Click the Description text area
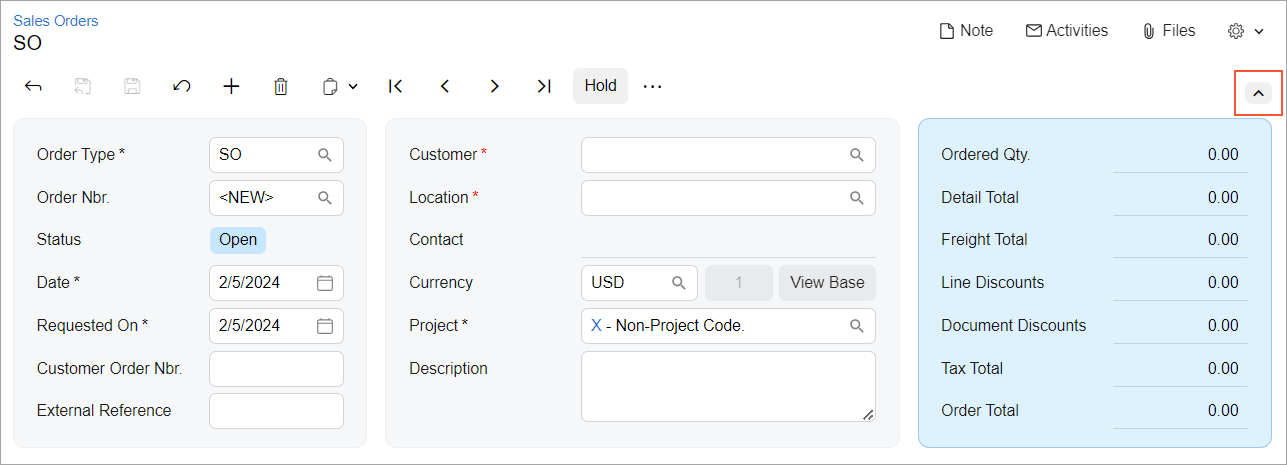The height and width of the screenshot is (465, 1287). [x=727, y=386]
